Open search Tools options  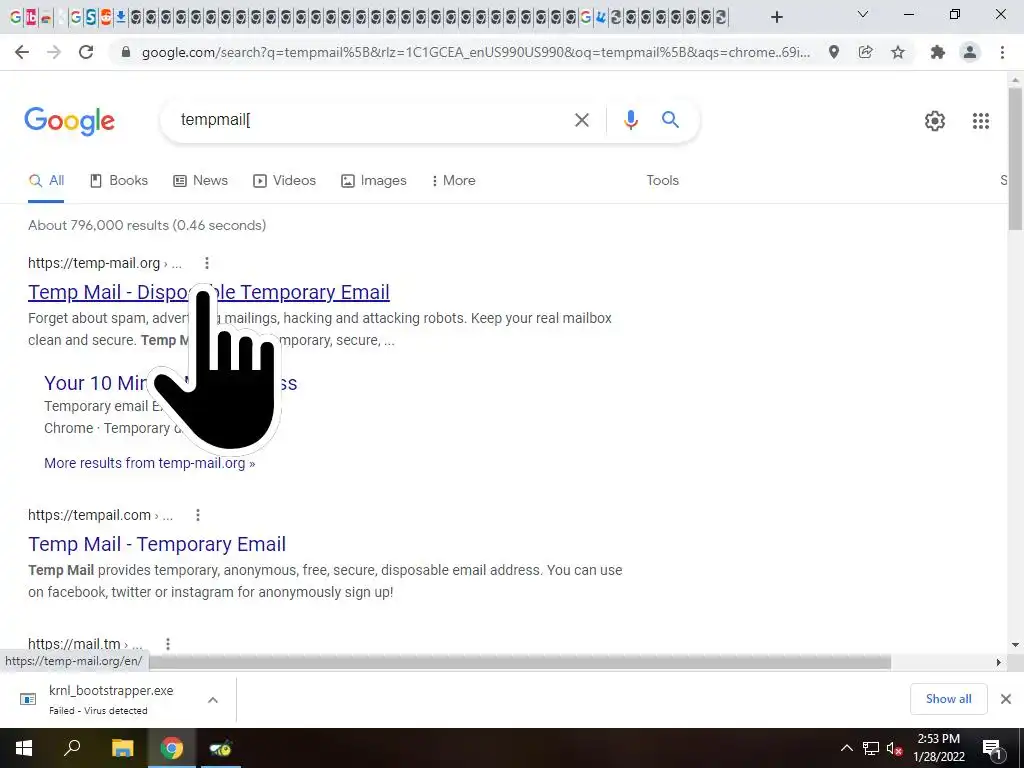point(662,181)
